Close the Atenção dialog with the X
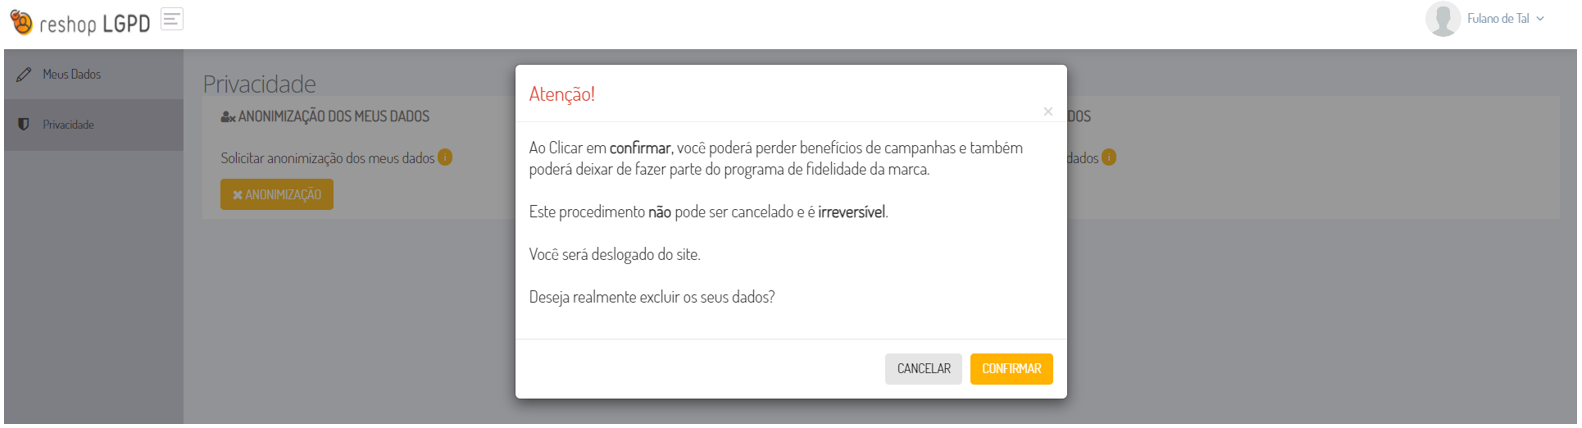Viewport: 1582px width, 428px height. [1047, 112]
